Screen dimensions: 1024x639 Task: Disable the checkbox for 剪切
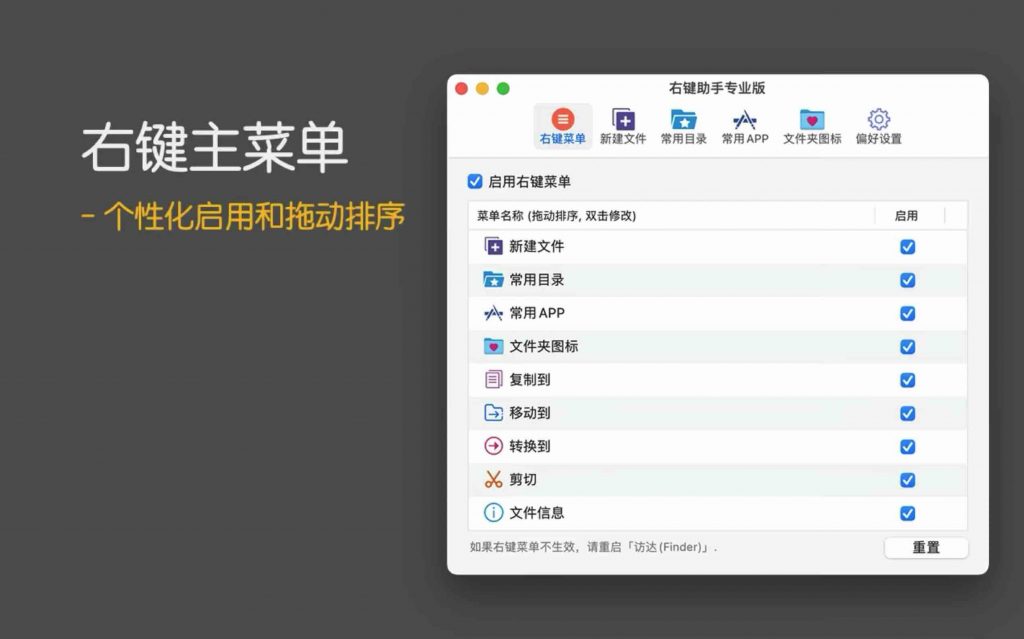[907, 479]
